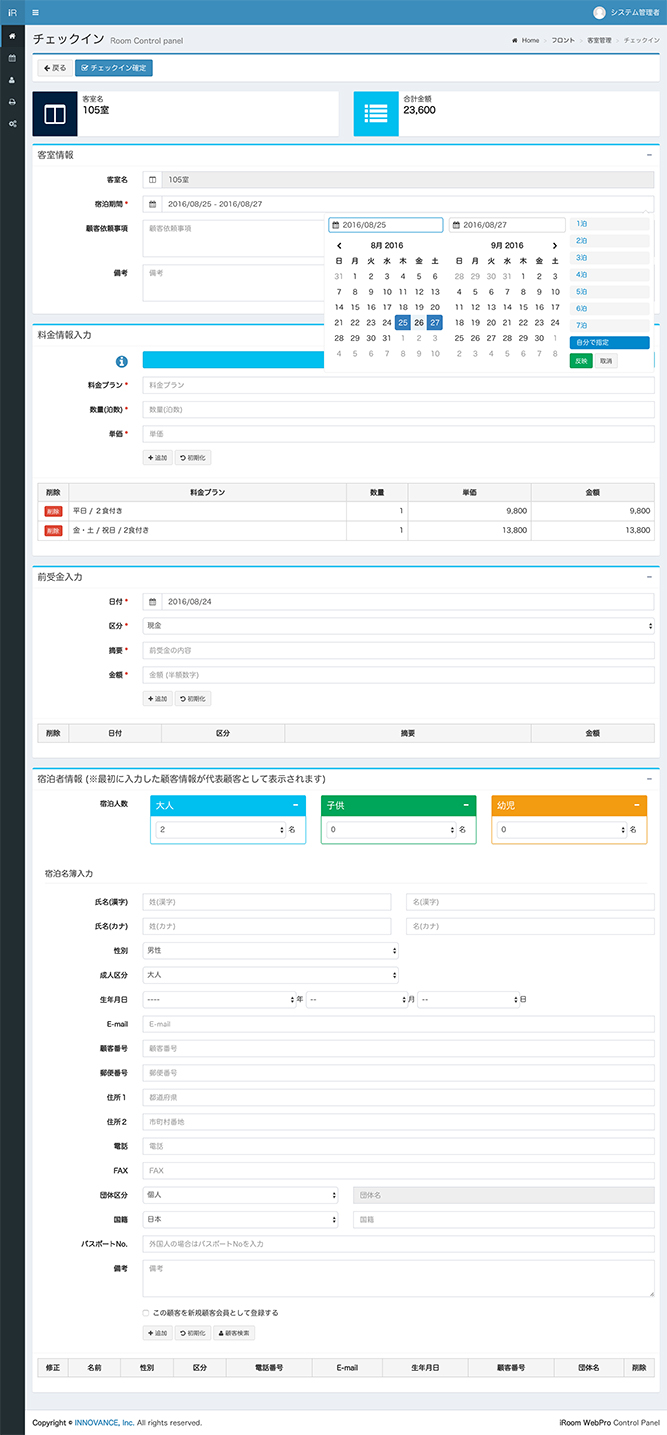
Task: Collapse the 幼児 guest count box
Action: [637, 805]
